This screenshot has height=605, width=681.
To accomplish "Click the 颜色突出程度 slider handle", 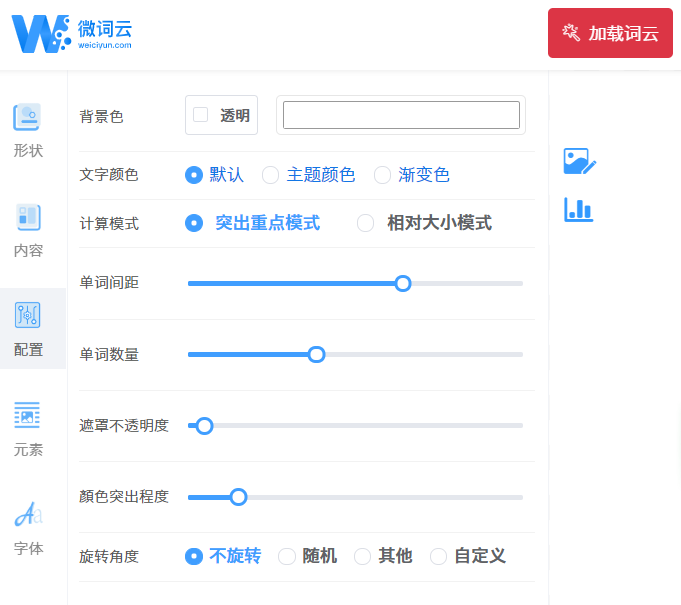I will [238, 497].
